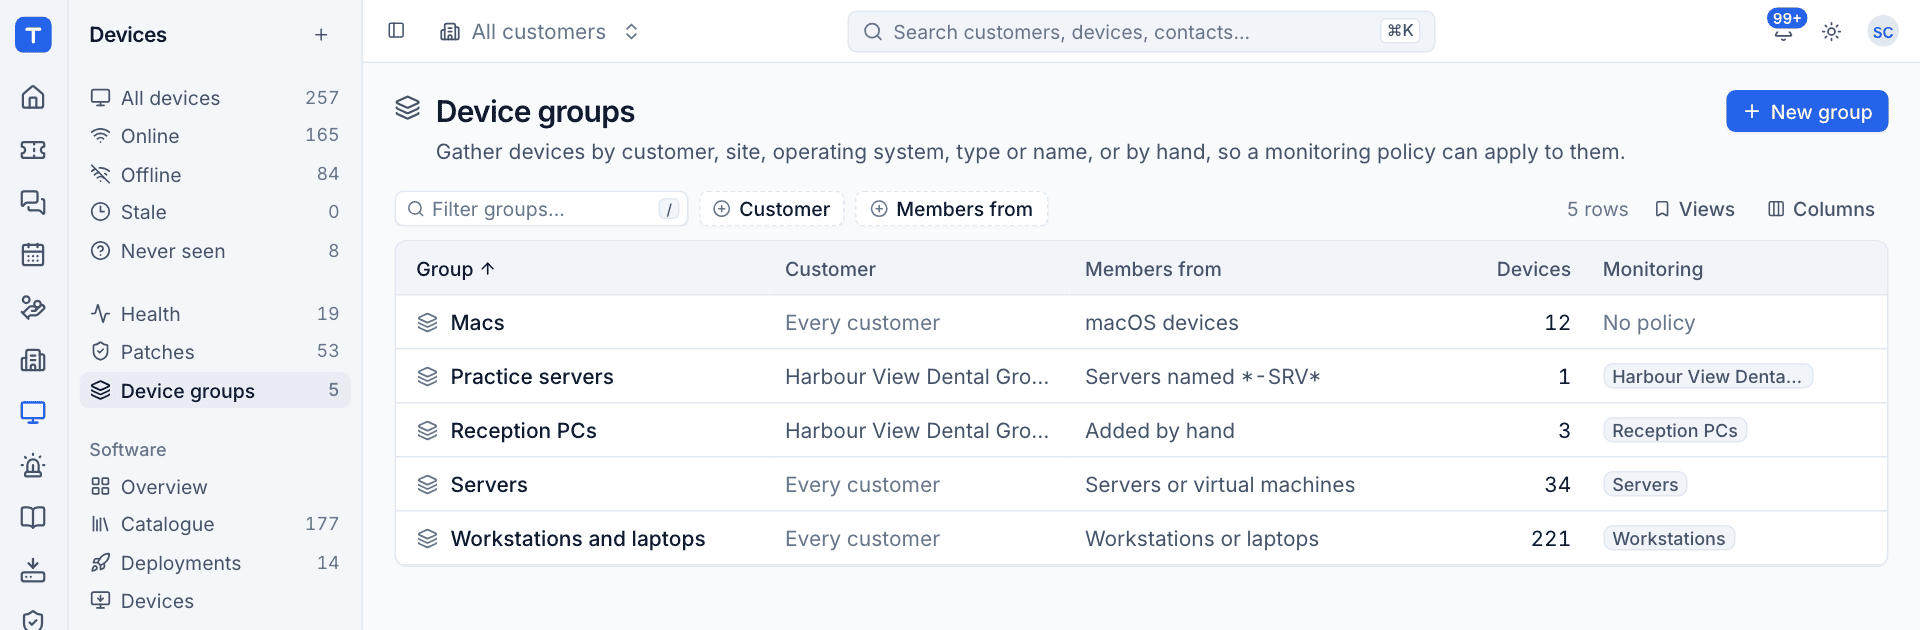
Task: Add a Customer filter
Action: click(772, 209)
